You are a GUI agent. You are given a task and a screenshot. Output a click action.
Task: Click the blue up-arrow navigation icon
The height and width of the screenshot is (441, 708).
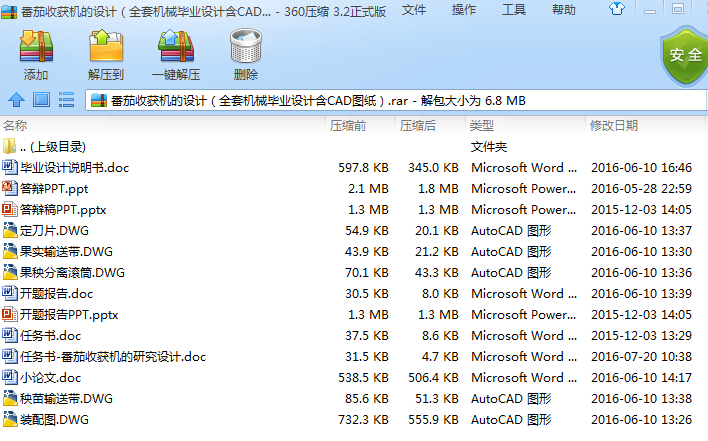tap(17, 99)
